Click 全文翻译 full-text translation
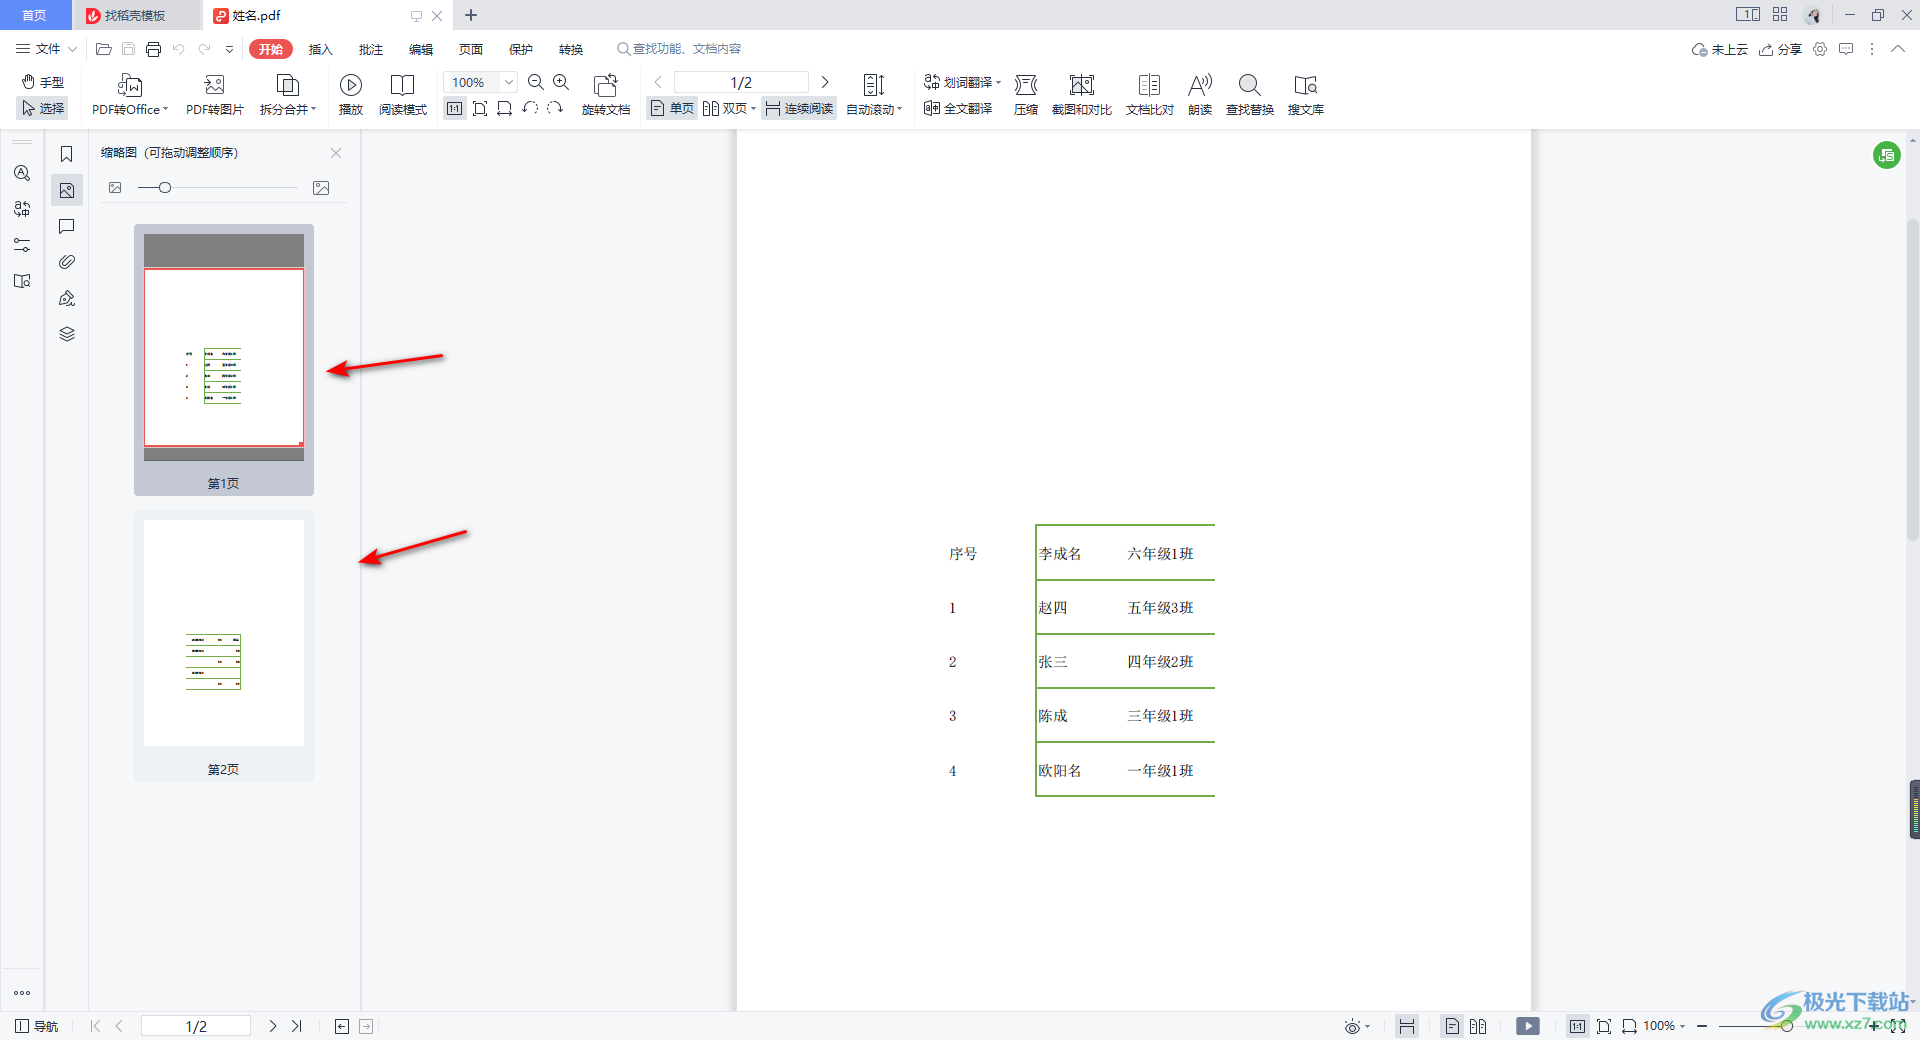 [x=958, y=108]
